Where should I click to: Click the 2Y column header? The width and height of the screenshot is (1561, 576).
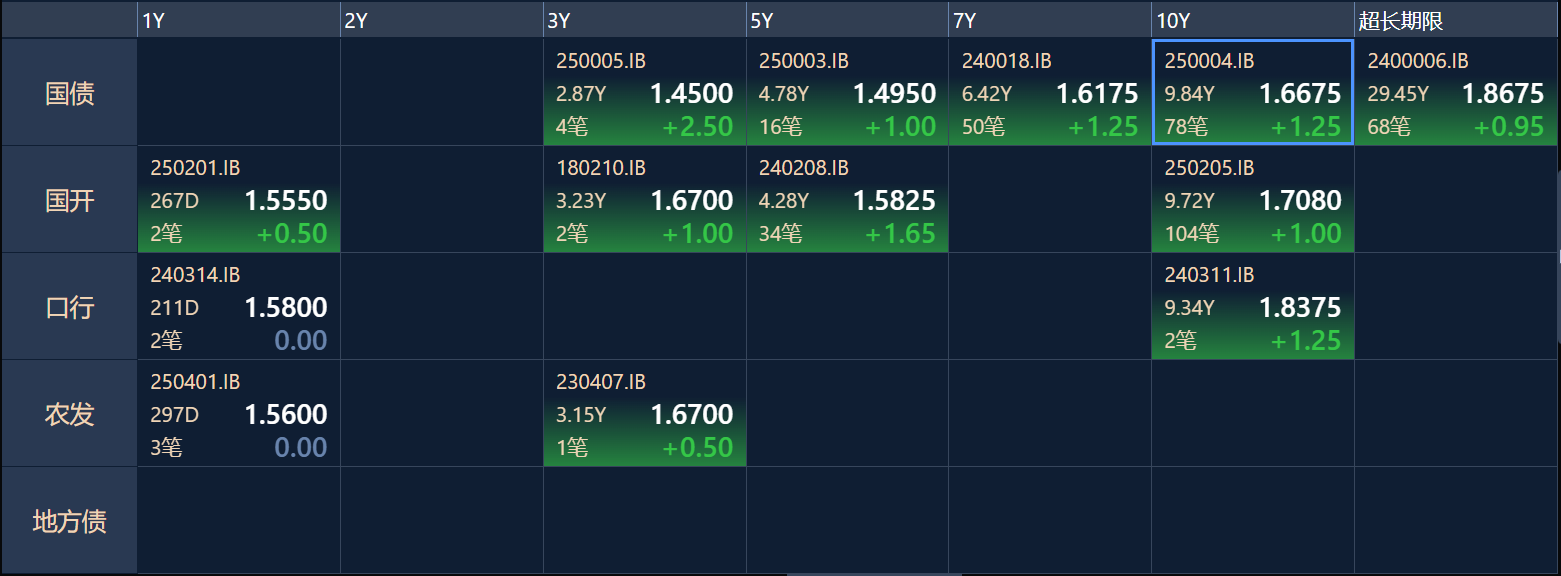pyautogui.click(x=441, y=20)
